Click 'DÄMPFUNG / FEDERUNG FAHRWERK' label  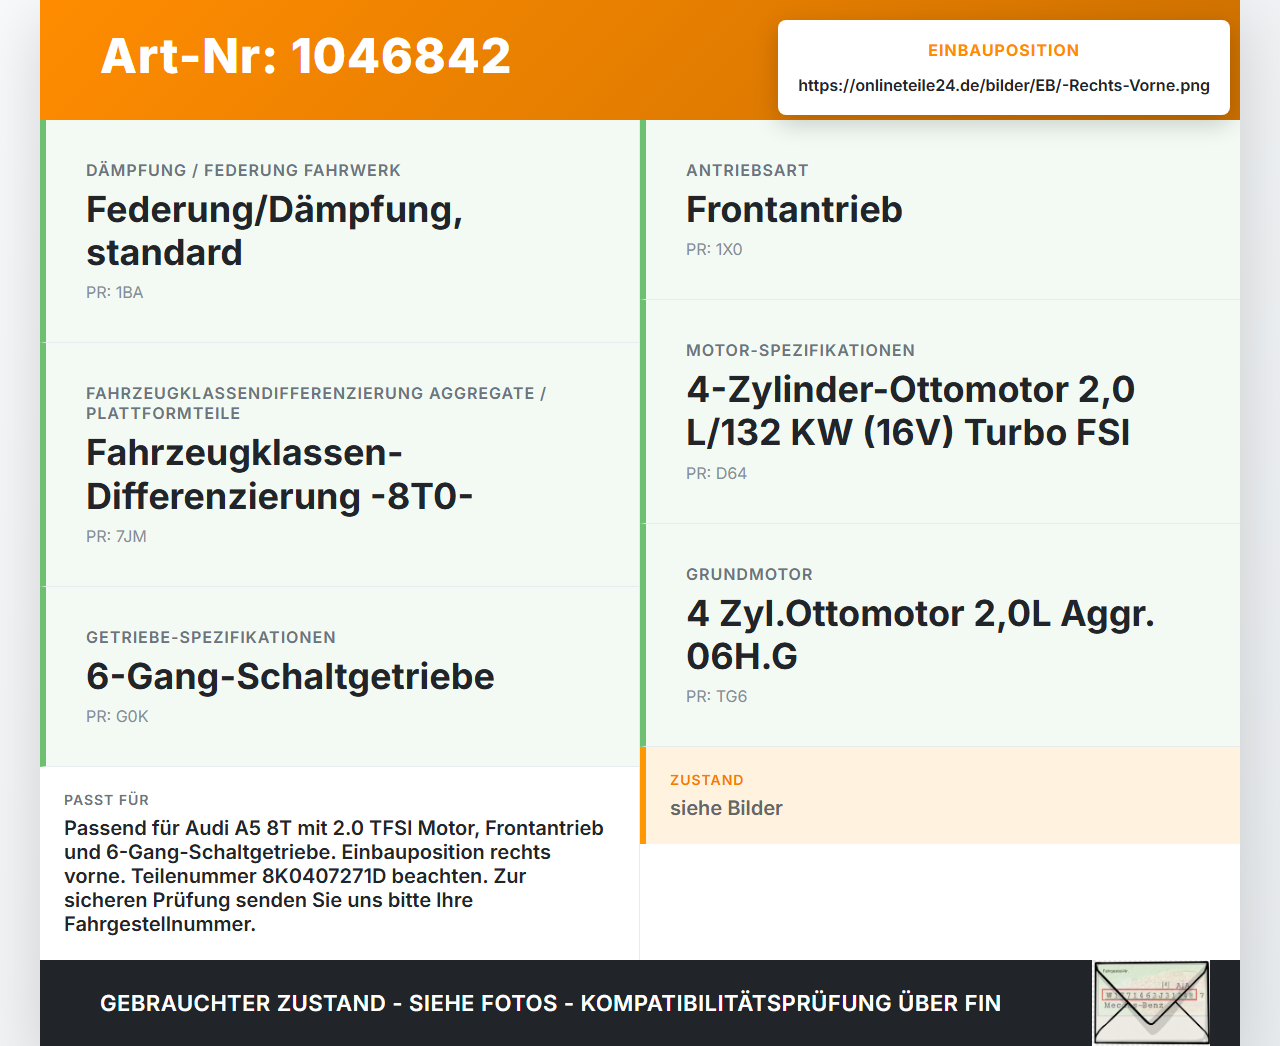243,170
